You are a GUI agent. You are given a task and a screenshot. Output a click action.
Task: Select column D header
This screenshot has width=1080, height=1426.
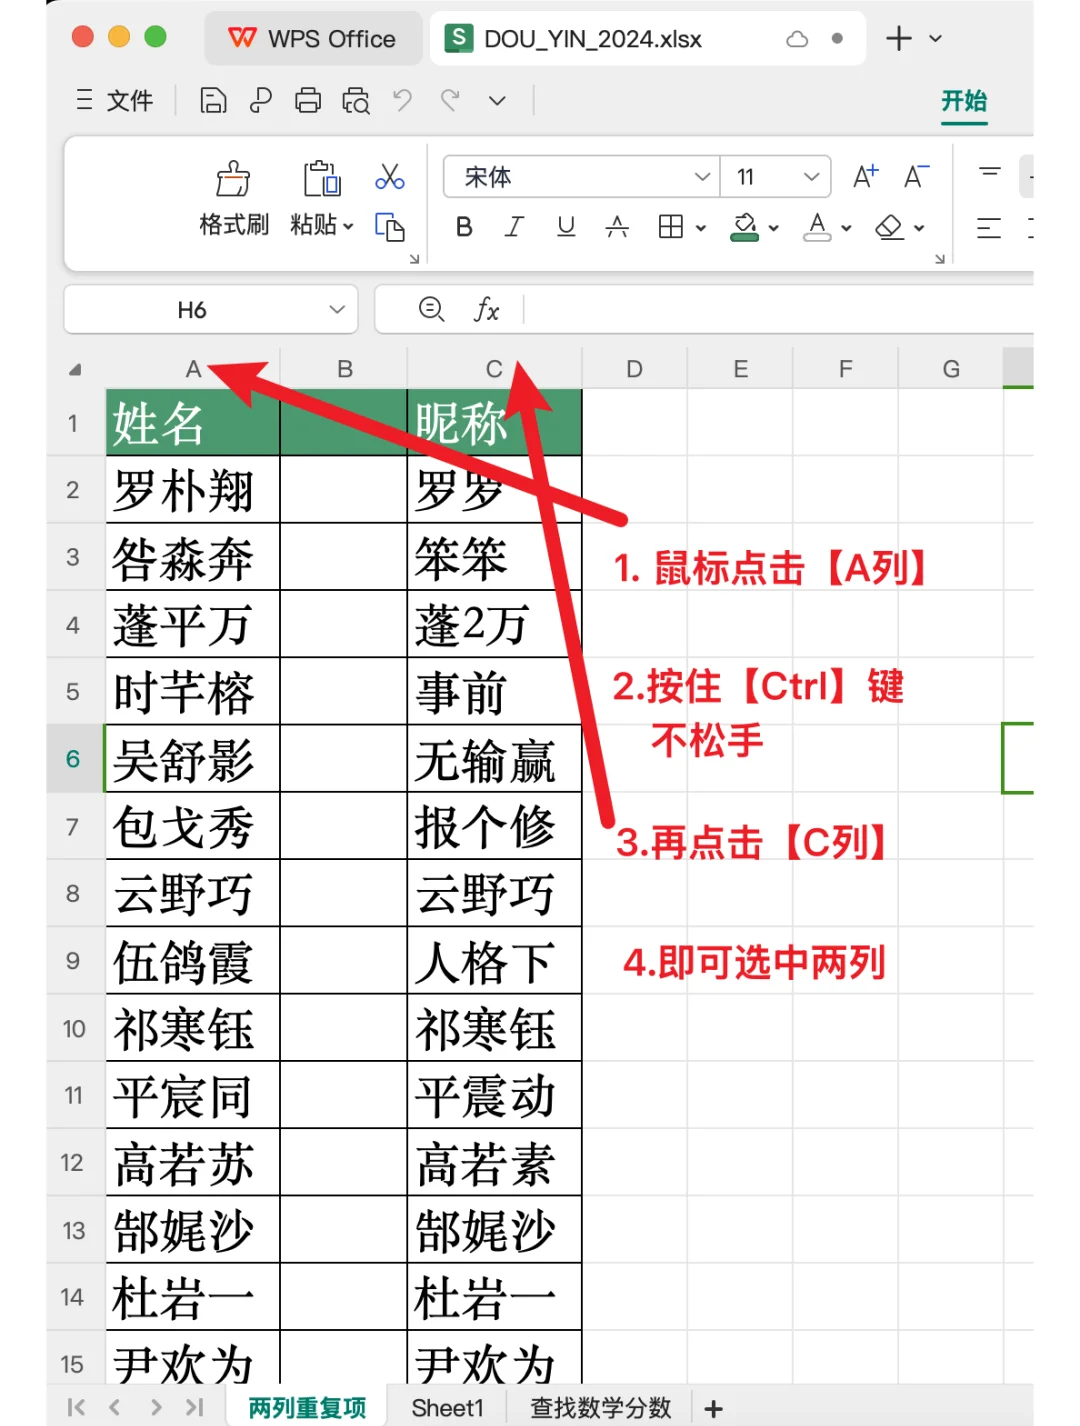click(x=634, y=369)
